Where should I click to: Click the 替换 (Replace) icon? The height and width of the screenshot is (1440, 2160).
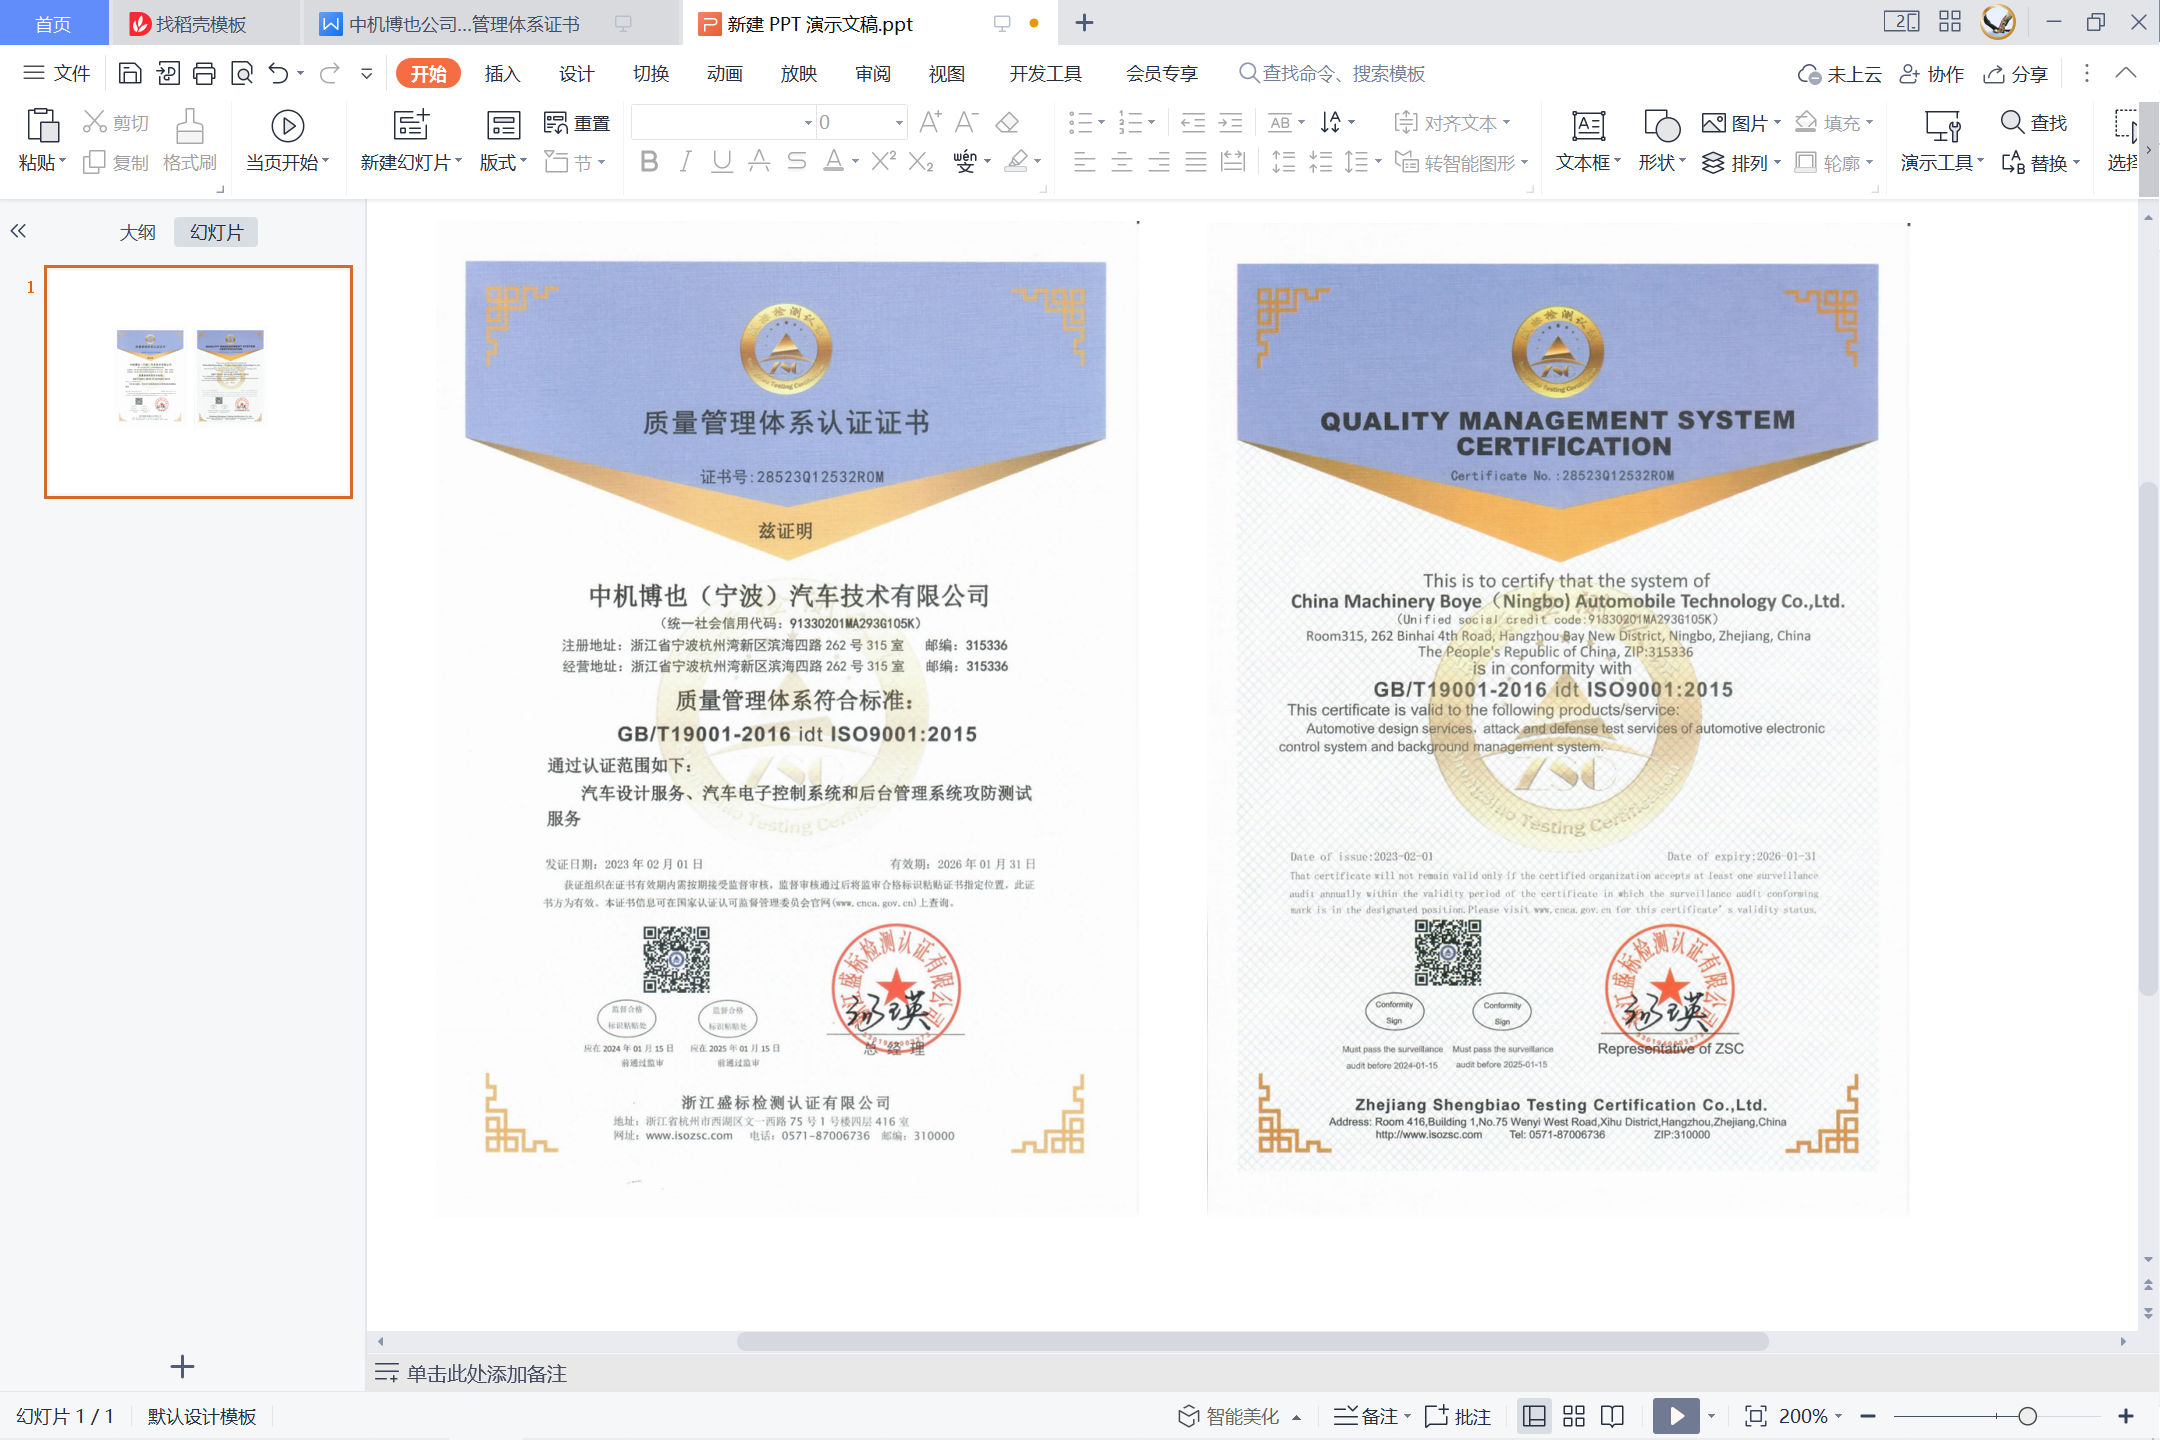[x=2040, y=163]
